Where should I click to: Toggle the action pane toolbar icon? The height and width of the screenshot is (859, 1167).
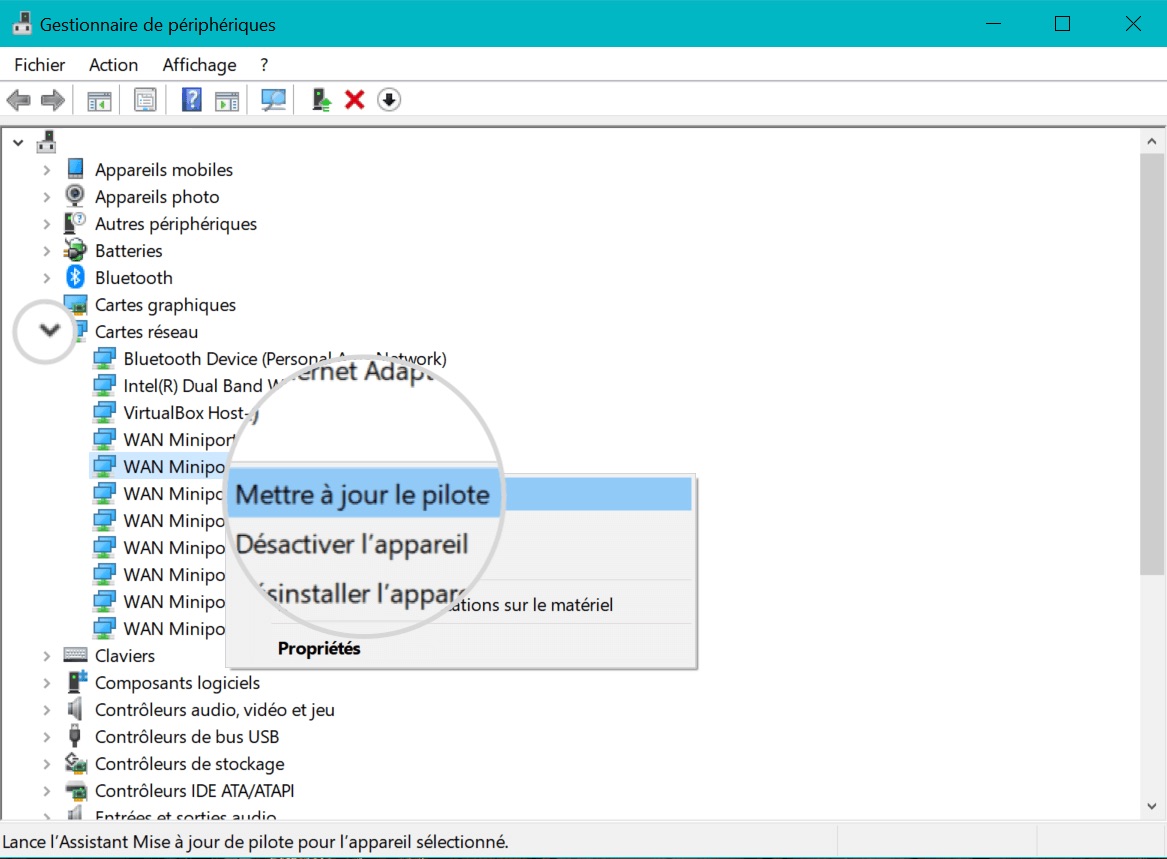click(227, 100)
